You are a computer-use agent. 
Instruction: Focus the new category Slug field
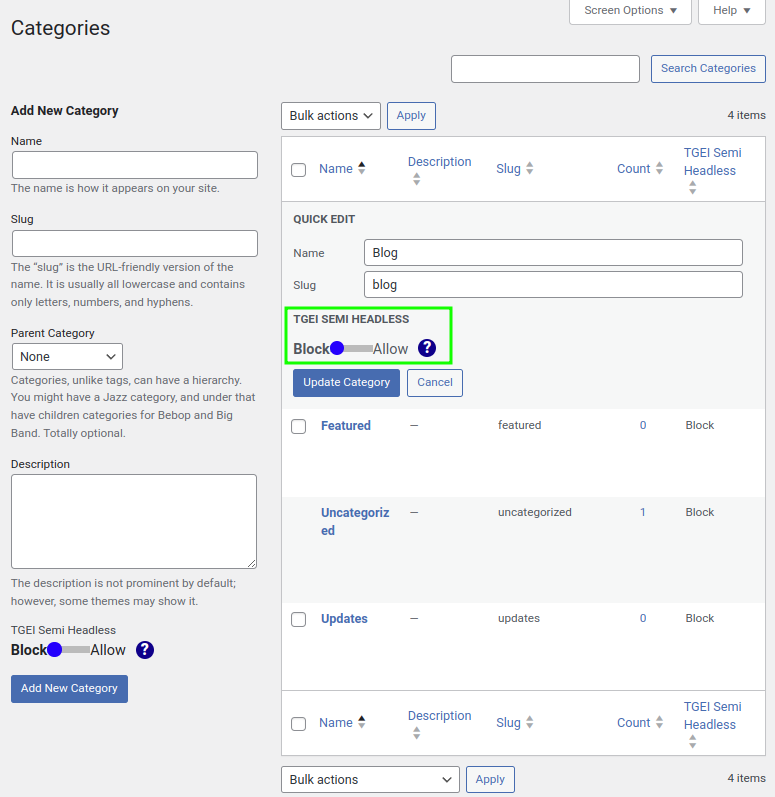click(135, 243)
